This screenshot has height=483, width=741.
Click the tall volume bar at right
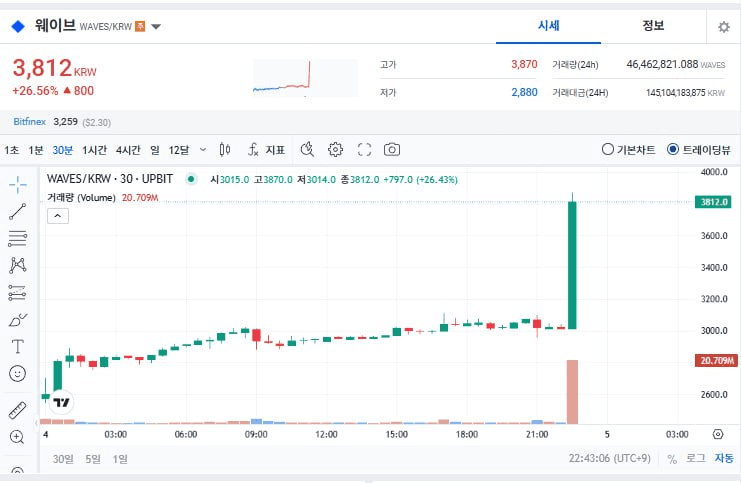pos(572,392)
